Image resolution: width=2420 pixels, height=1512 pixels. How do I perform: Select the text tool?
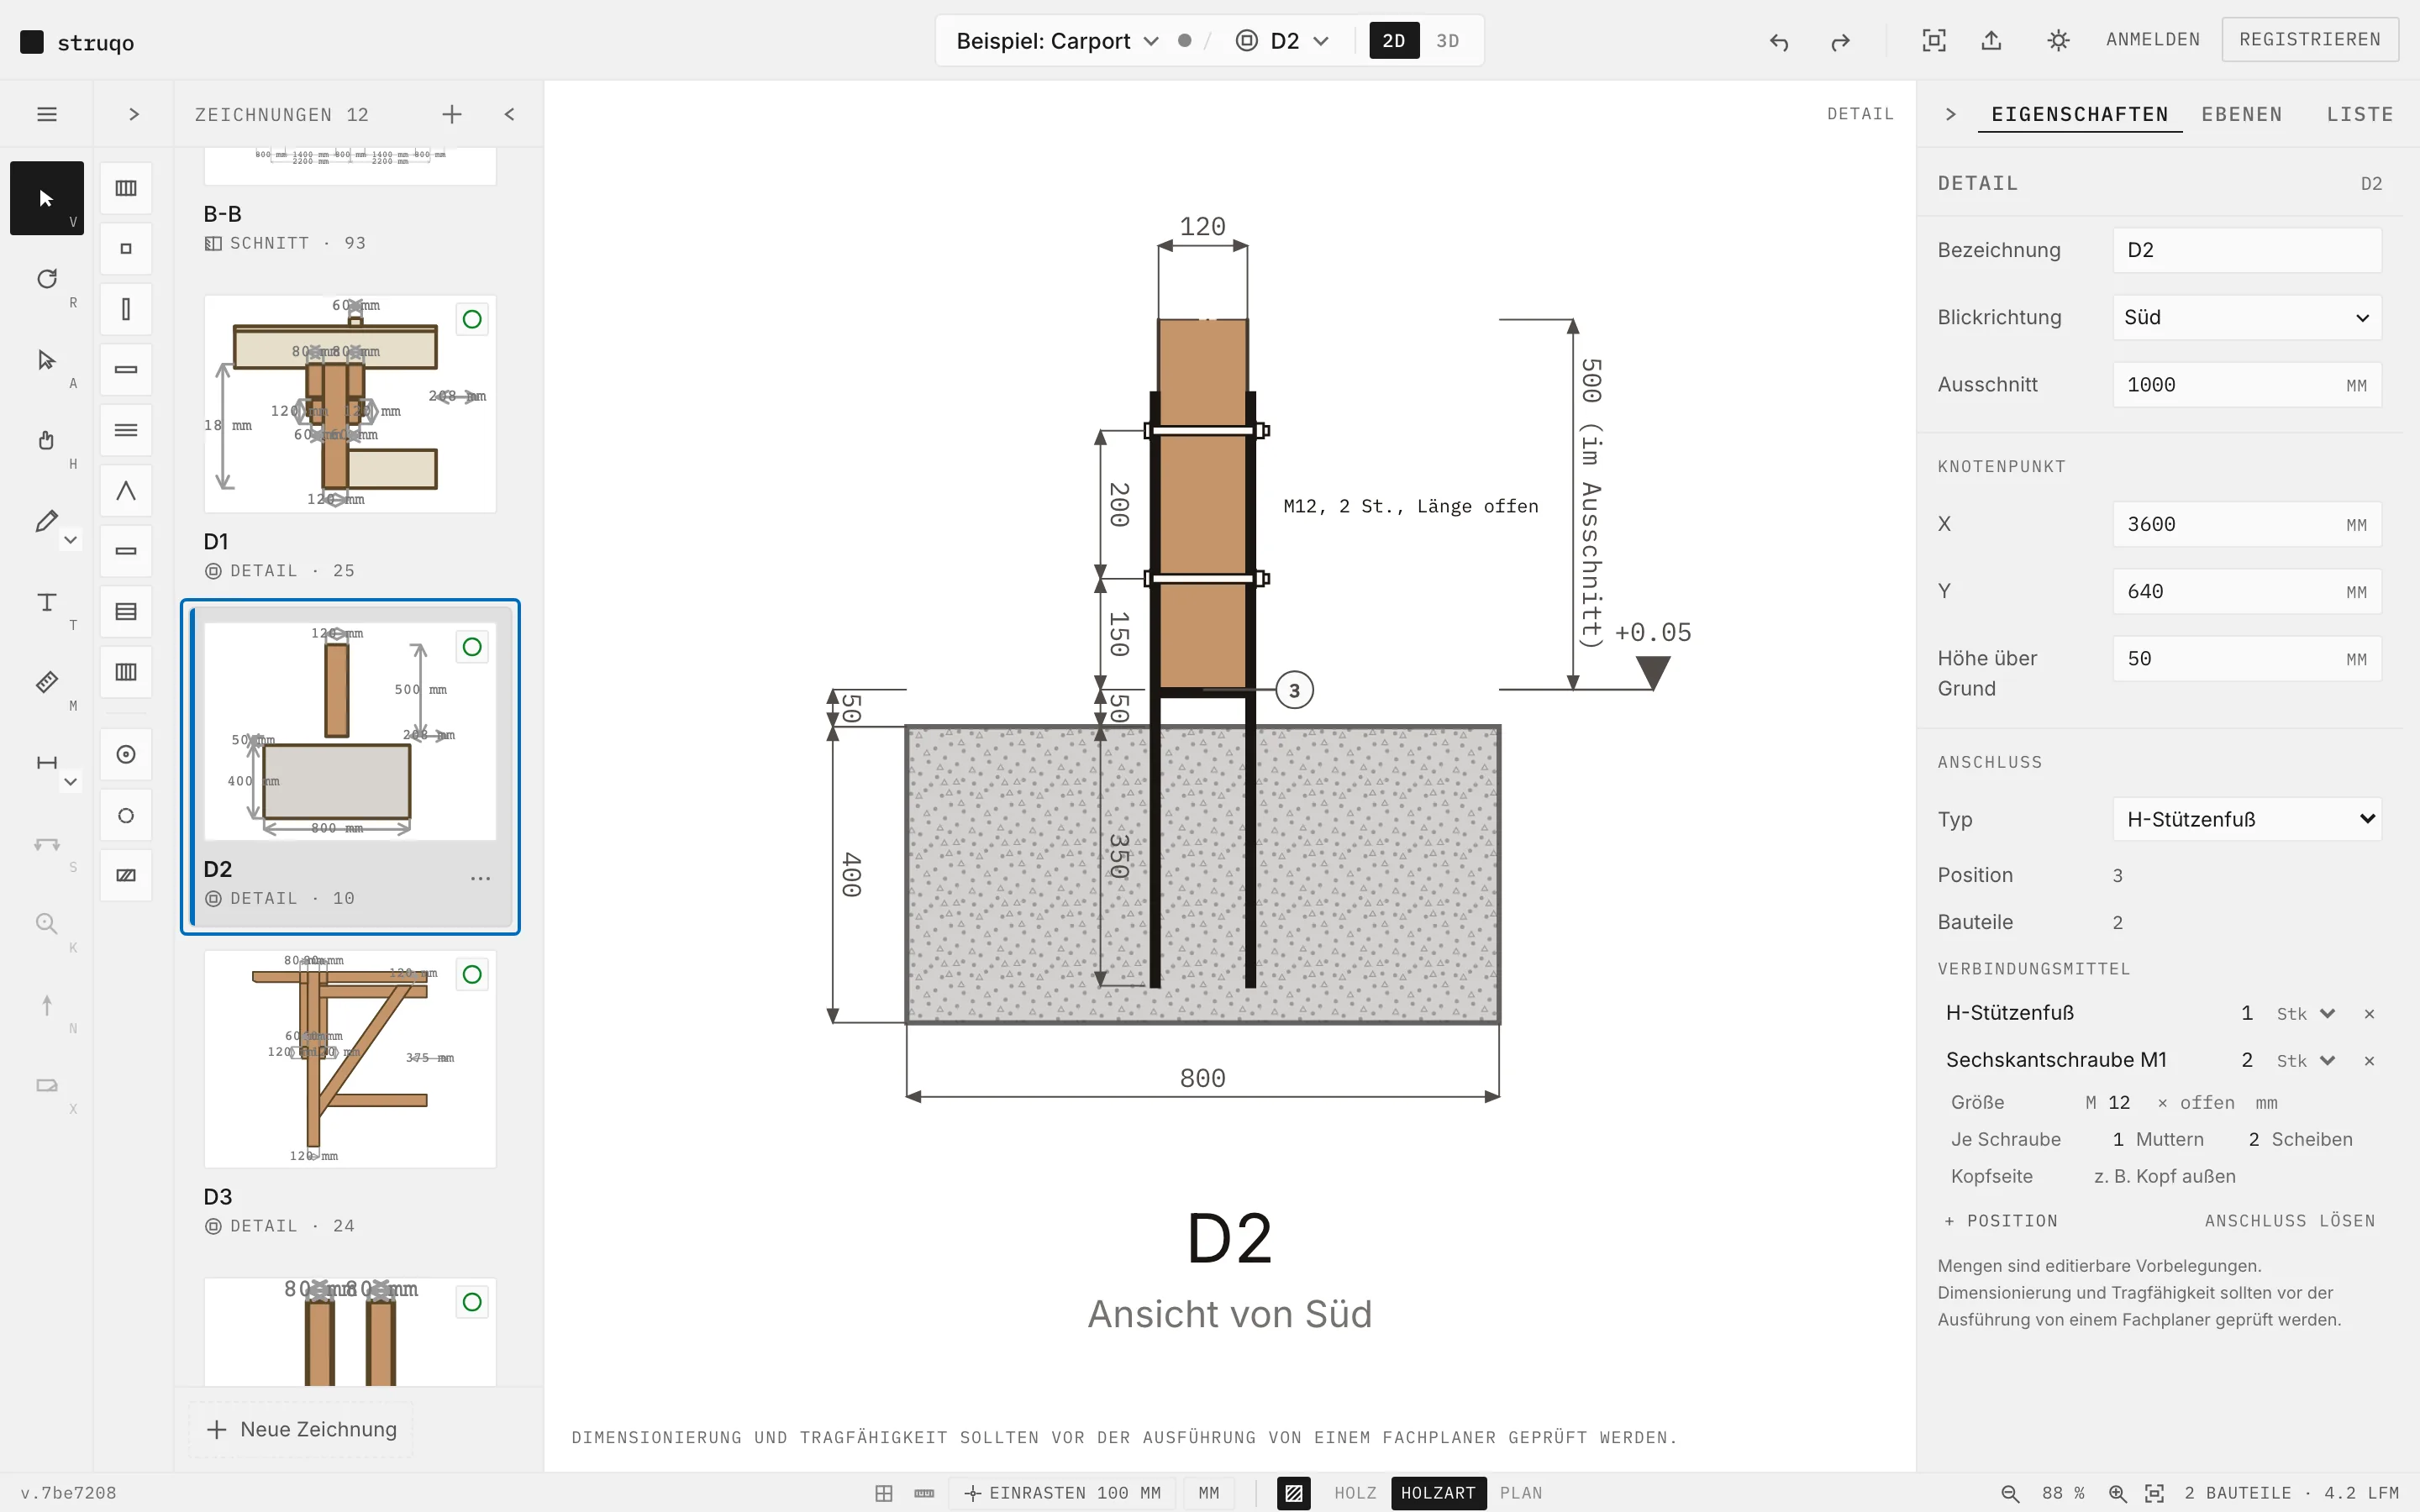[46, 602]
